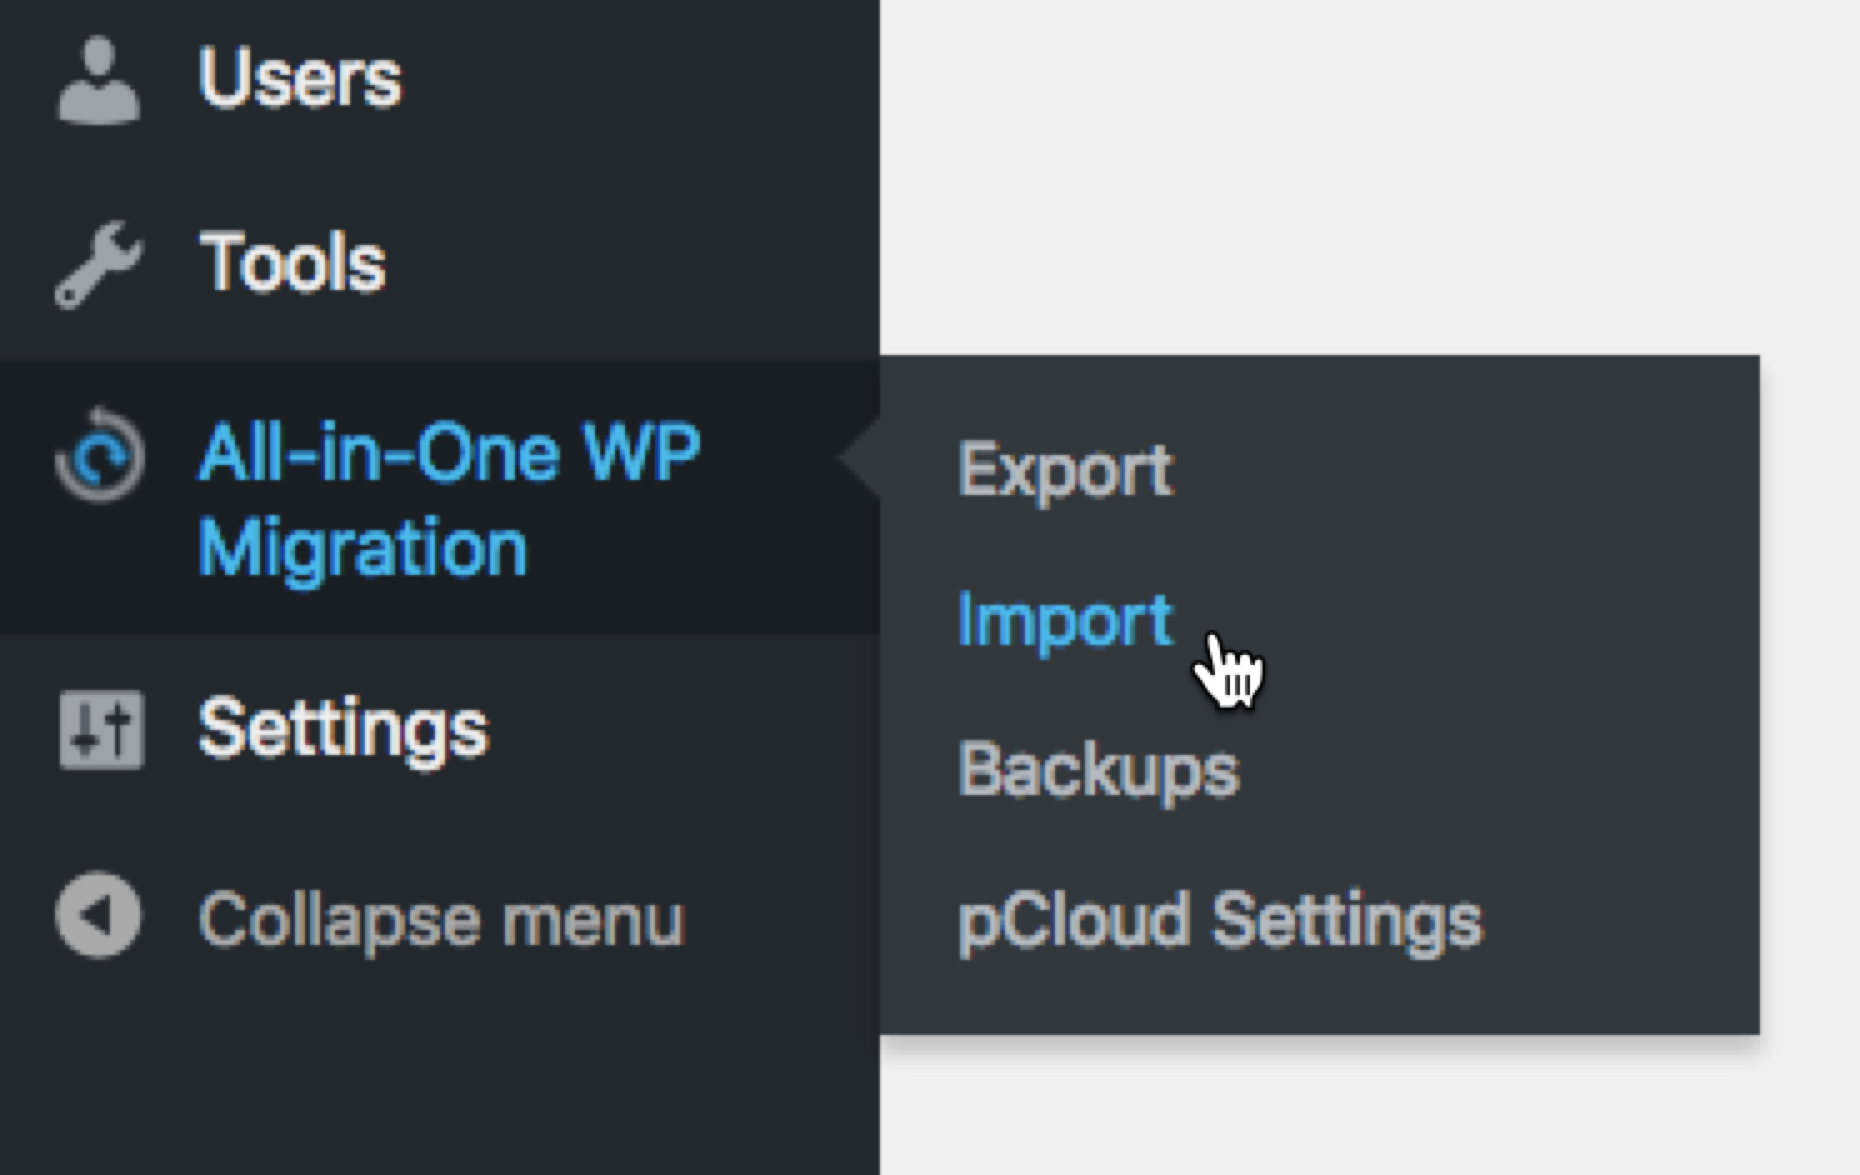Click the Collapse menu arrow icon

click(98, 916)
